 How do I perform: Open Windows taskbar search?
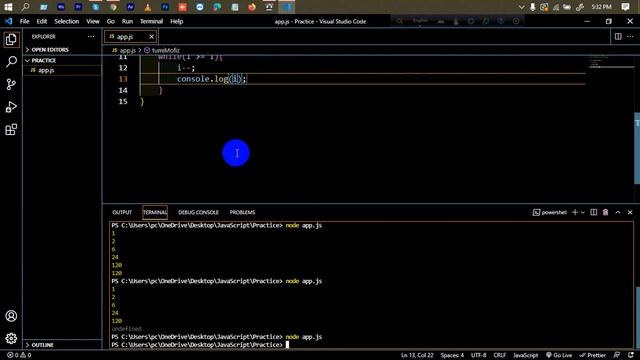tap(25, 7)
